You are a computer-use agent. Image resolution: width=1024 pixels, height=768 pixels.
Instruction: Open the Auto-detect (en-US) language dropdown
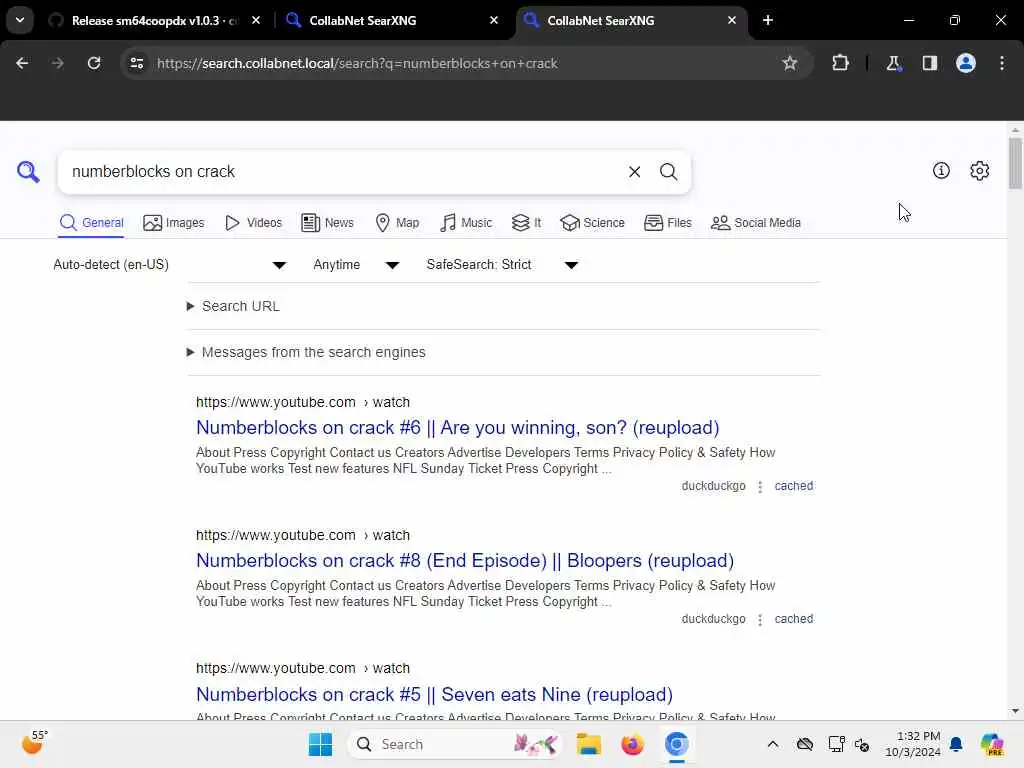(x=170, y=264)
